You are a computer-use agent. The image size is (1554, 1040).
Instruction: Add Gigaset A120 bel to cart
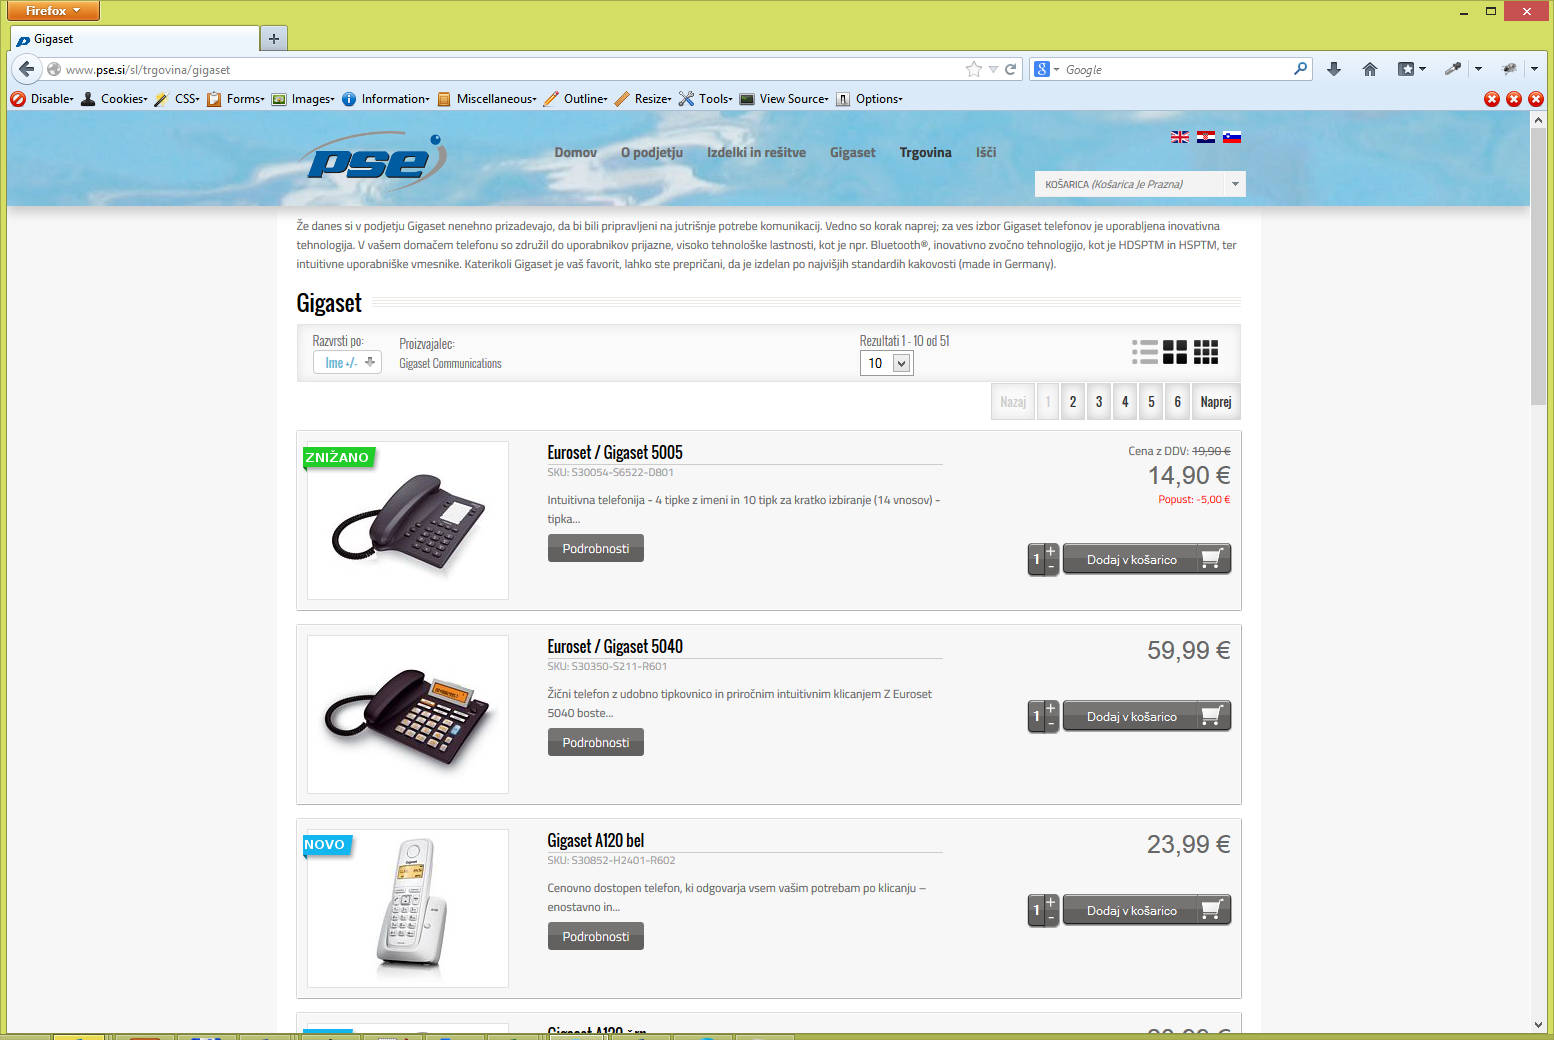pos(1146,910)
